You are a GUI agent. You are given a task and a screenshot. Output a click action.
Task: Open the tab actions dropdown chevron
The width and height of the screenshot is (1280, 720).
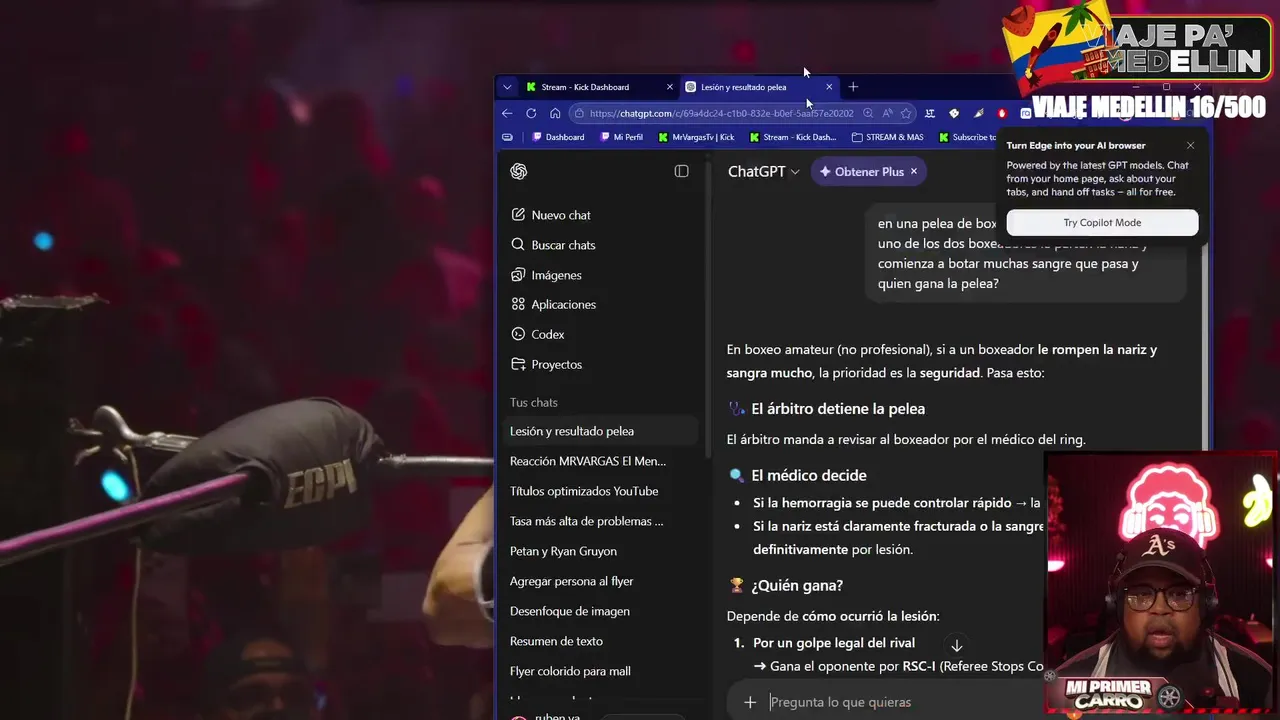(507, 87)
